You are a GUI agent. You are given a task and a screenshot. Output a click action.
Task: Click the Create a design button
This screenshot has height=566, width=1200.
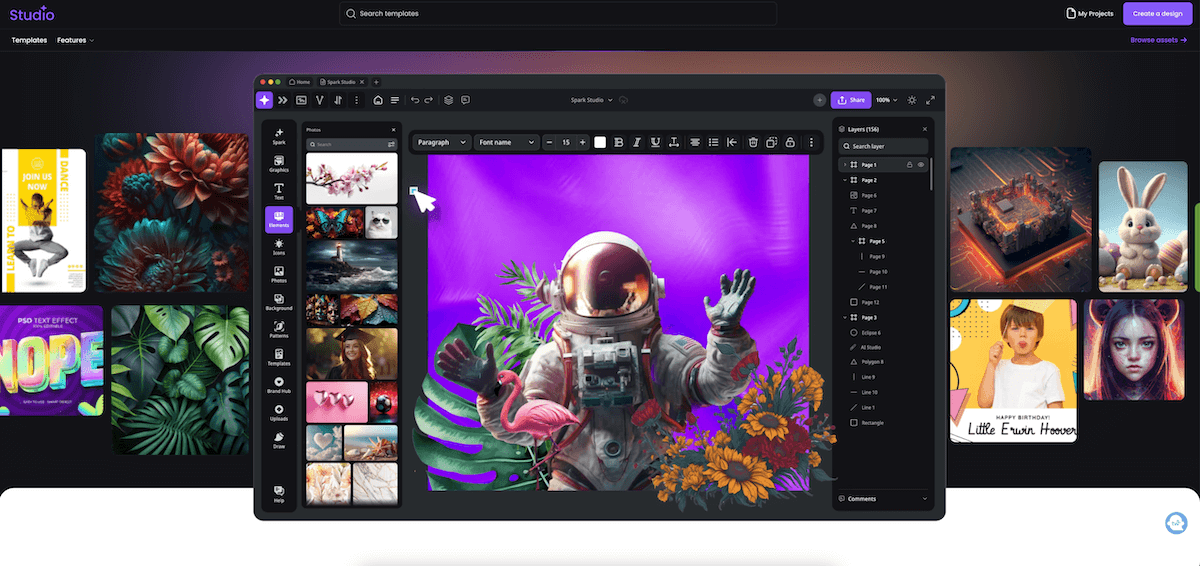point(1157,13)
